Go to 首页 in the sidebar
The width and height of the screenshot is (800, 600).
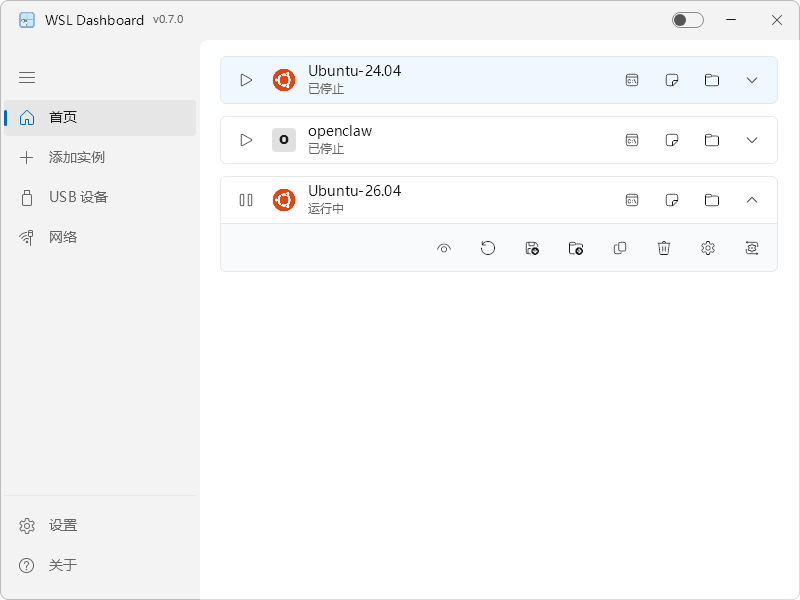click(100, 117)
